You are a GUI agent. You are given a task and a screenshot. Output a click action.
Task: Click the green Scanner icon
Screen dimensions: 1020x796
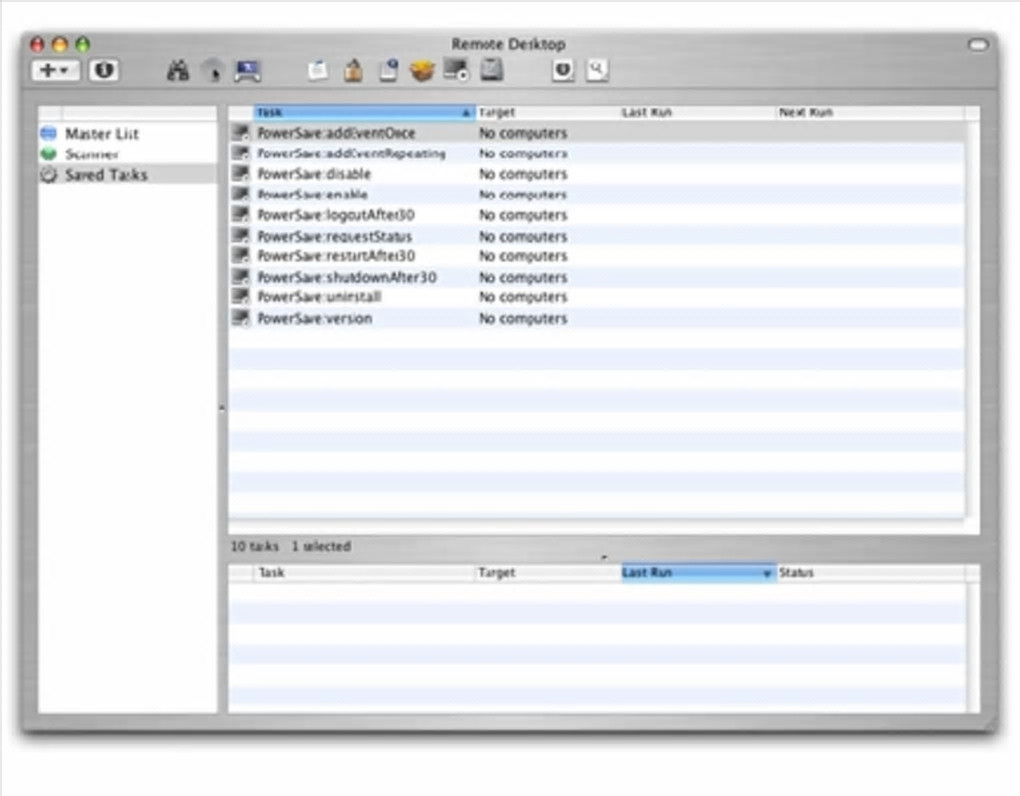(x=49, y=154)
